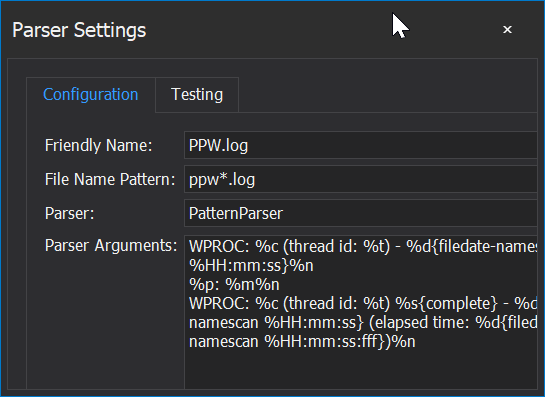Click the Parser Settings window title
Image resolution: width=545 pixels, height=397 pixels.
click(79, 30)
